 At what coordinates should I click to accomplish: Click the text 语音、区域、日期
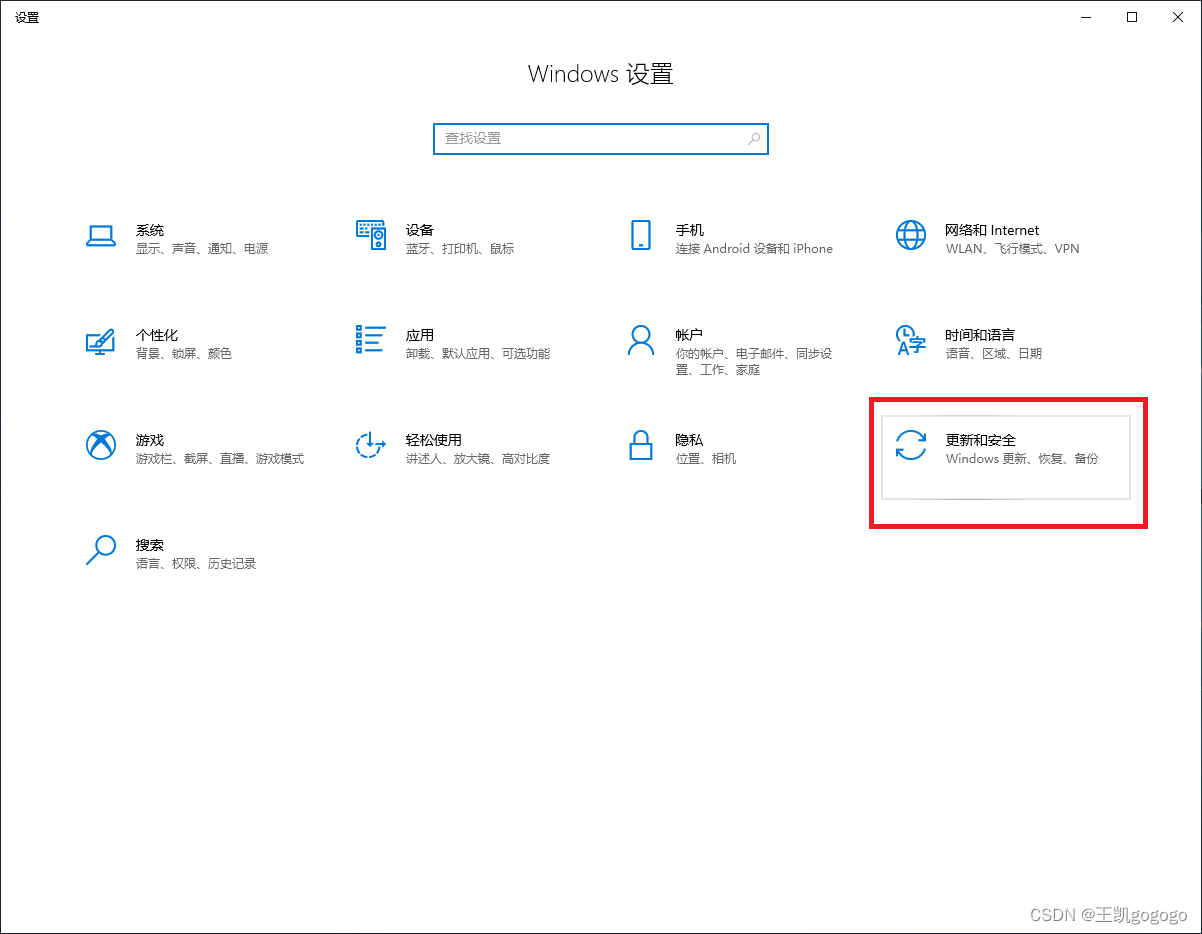(994, 354)
